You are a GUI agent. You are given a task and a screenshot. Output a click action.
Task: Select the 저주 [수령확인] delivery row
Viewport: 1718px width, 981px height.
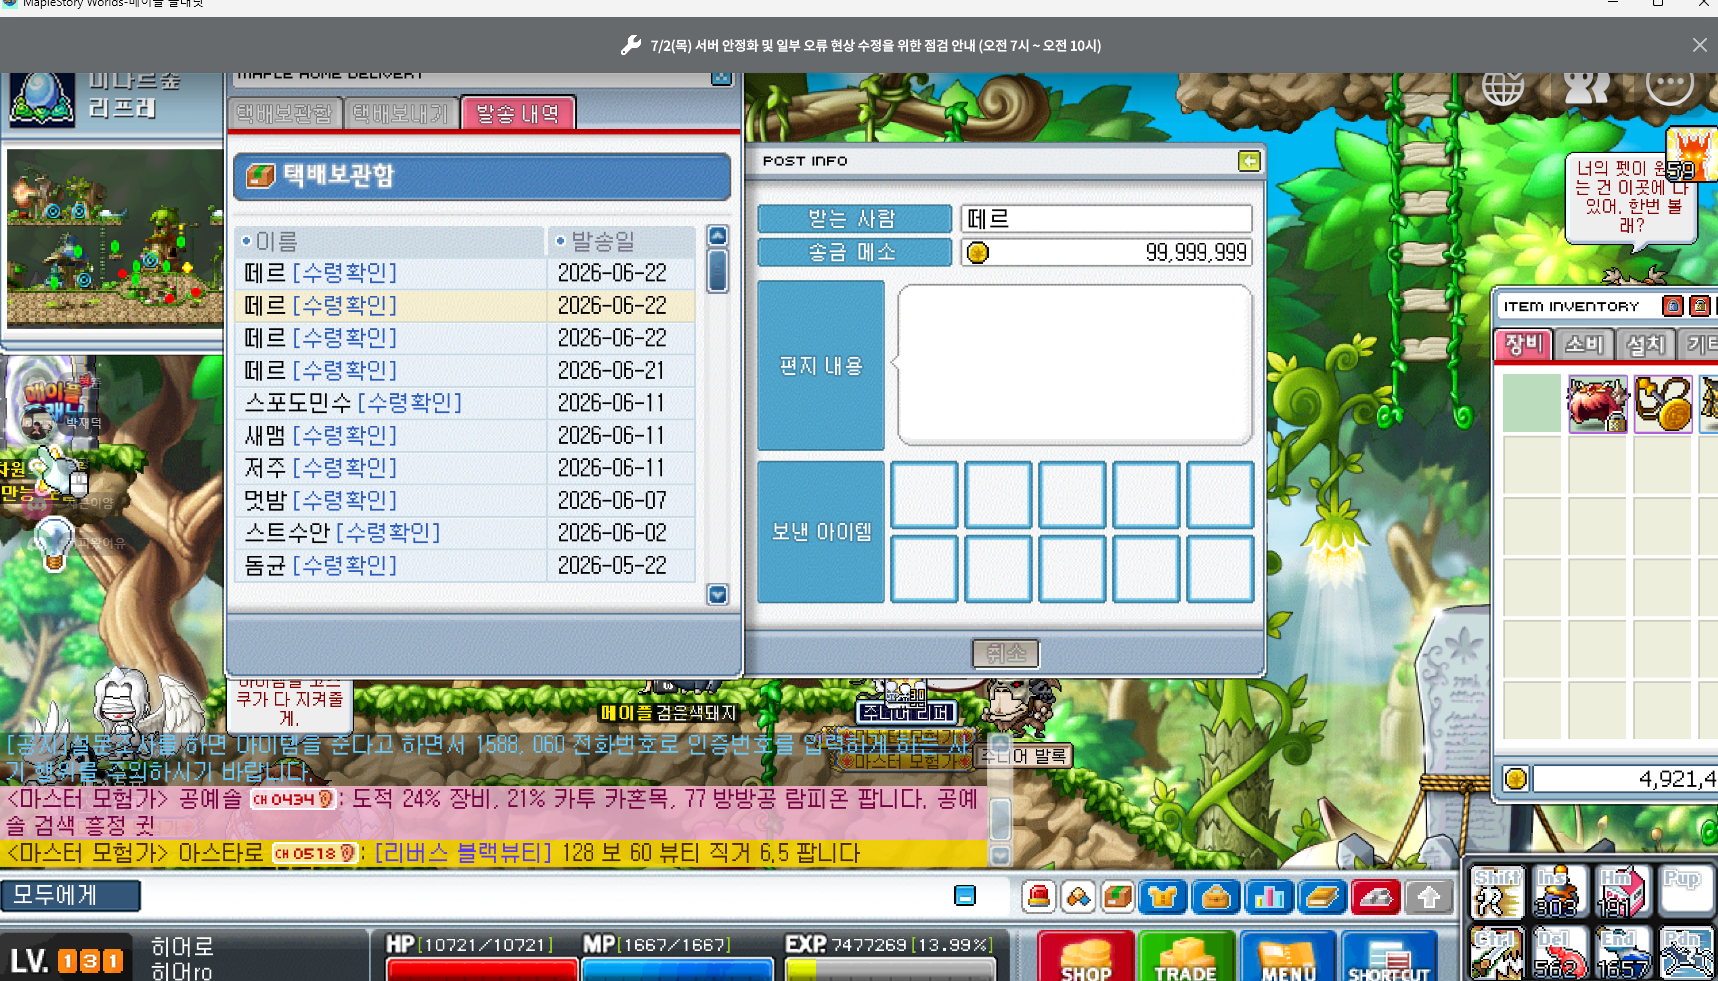coord(465,468)
